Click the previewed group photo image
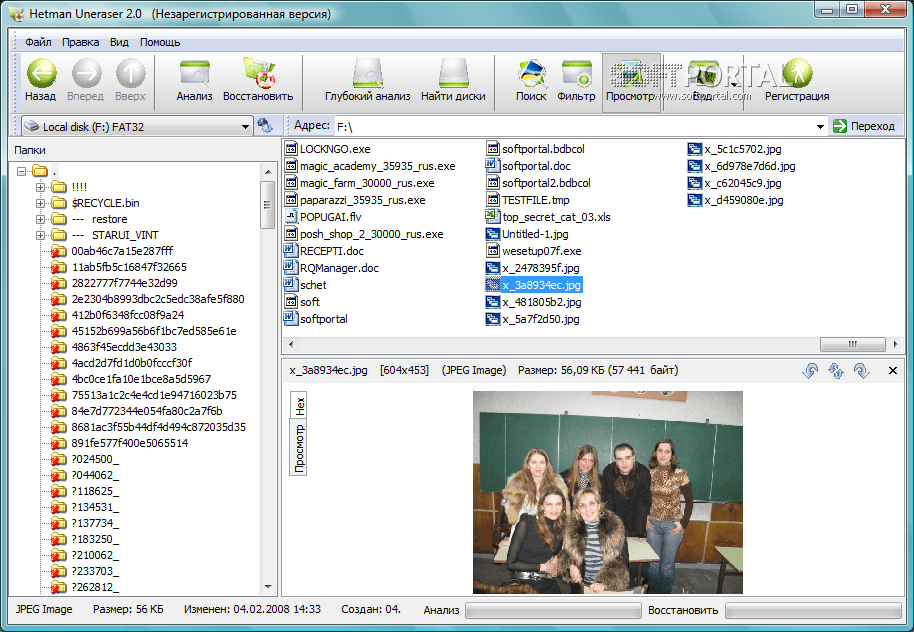The image size is (914, 632). click(x=607, y=493)
